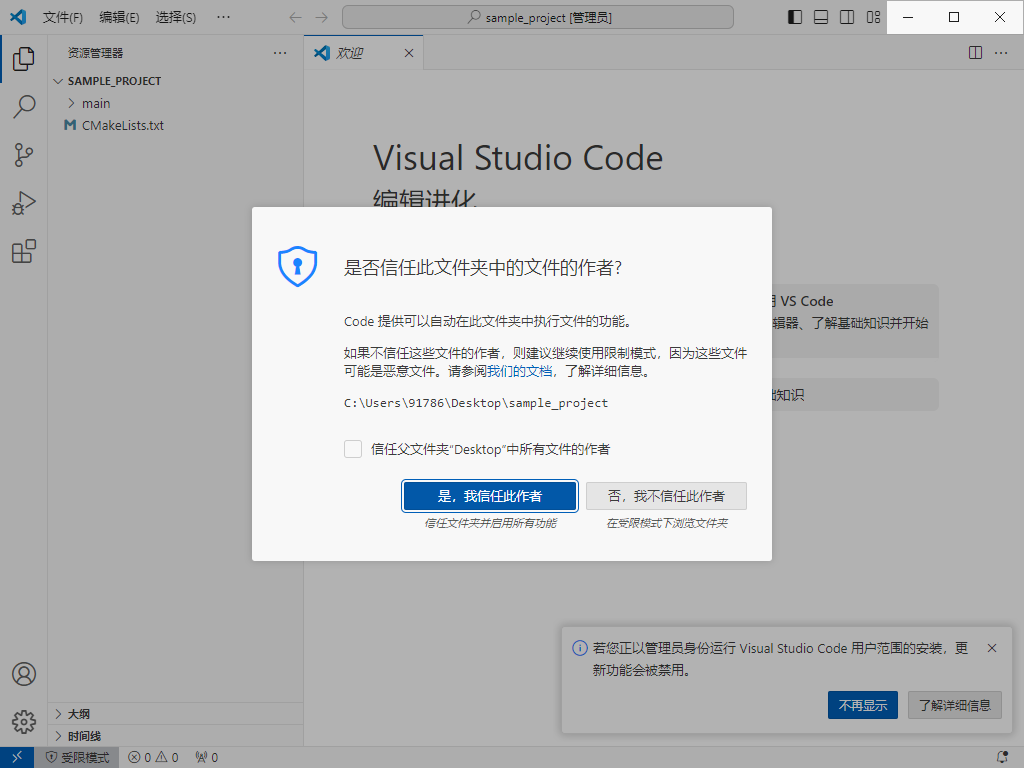Click the ports forwarded status indicator

(x=206, y=757)
